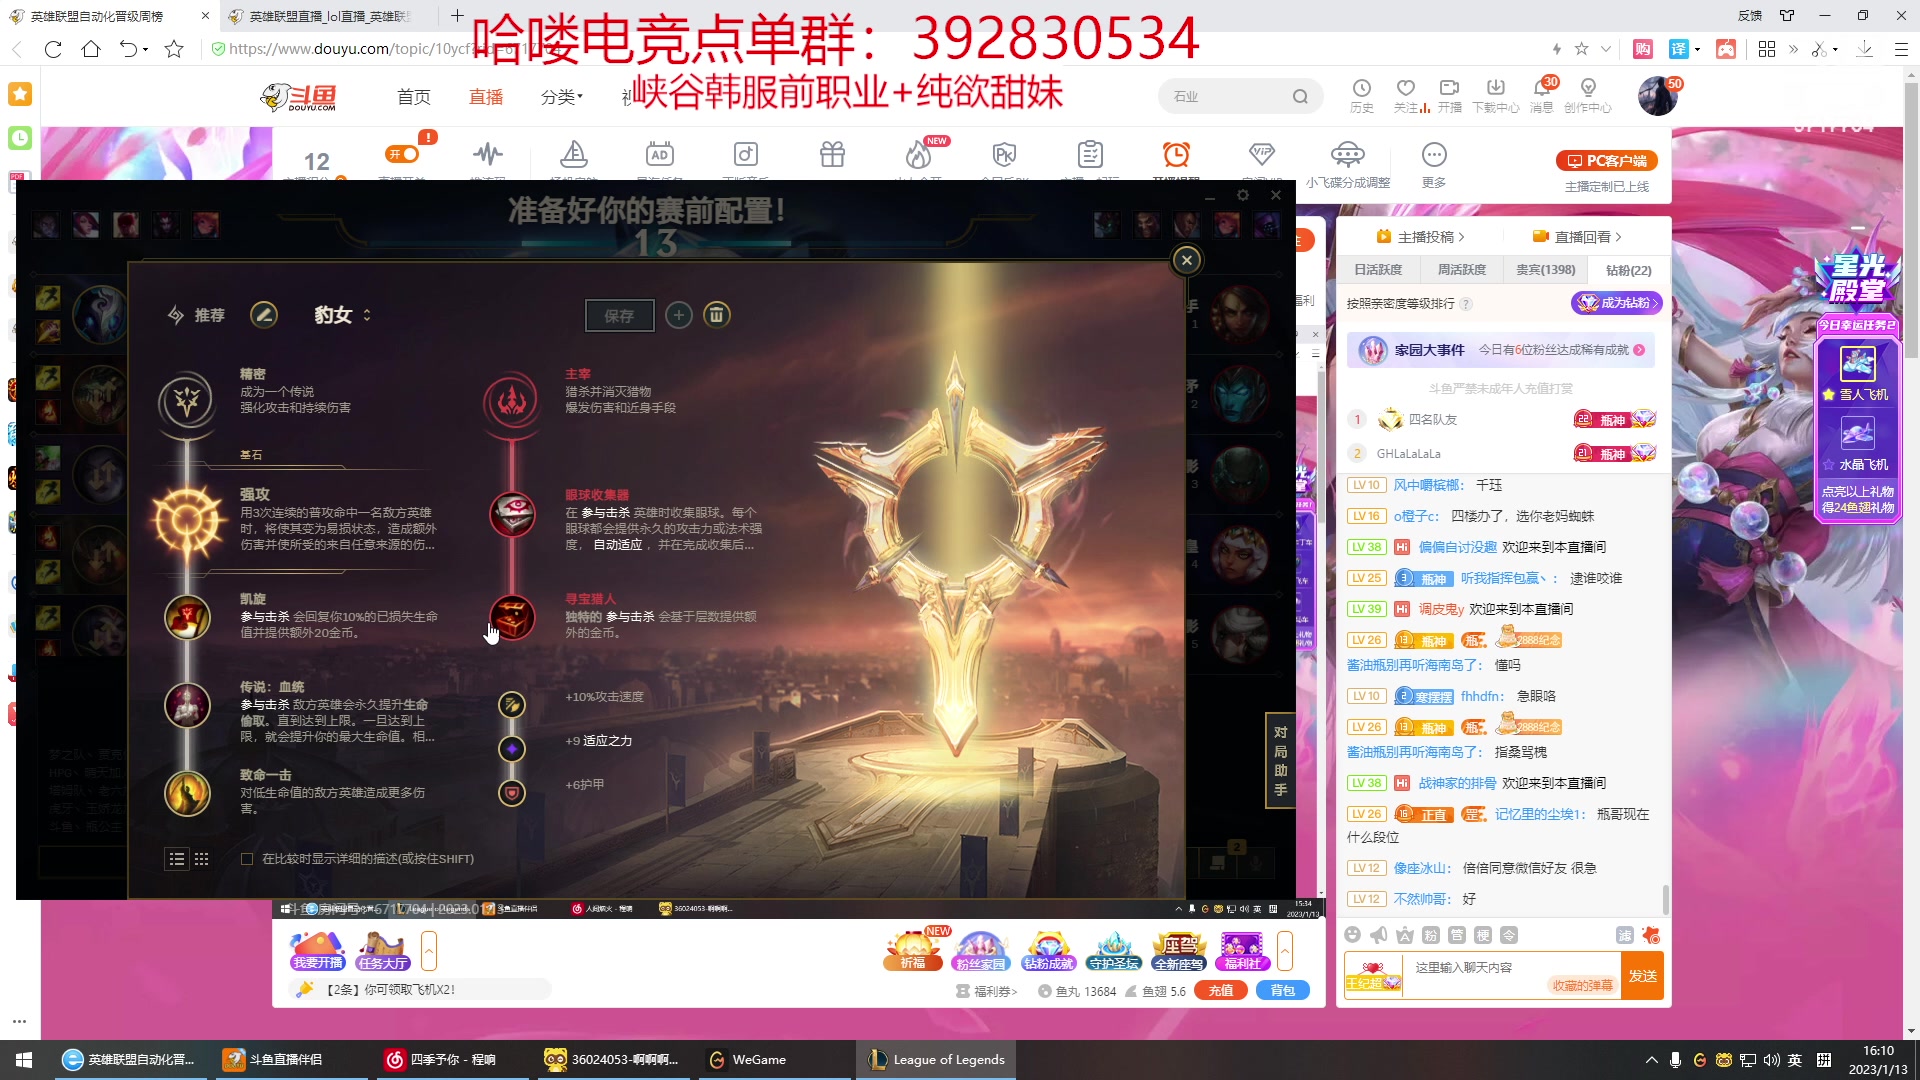The width and height of the screenshot is (1920, 1080).
Task: Toggle rune display to list view
Action: click(x=177, y=859)
